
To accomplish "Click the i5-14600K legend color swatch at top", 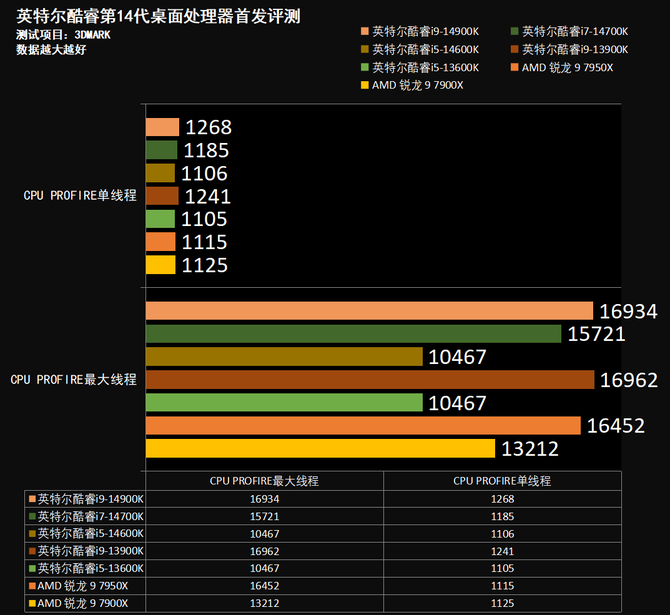I will point(364,49).
